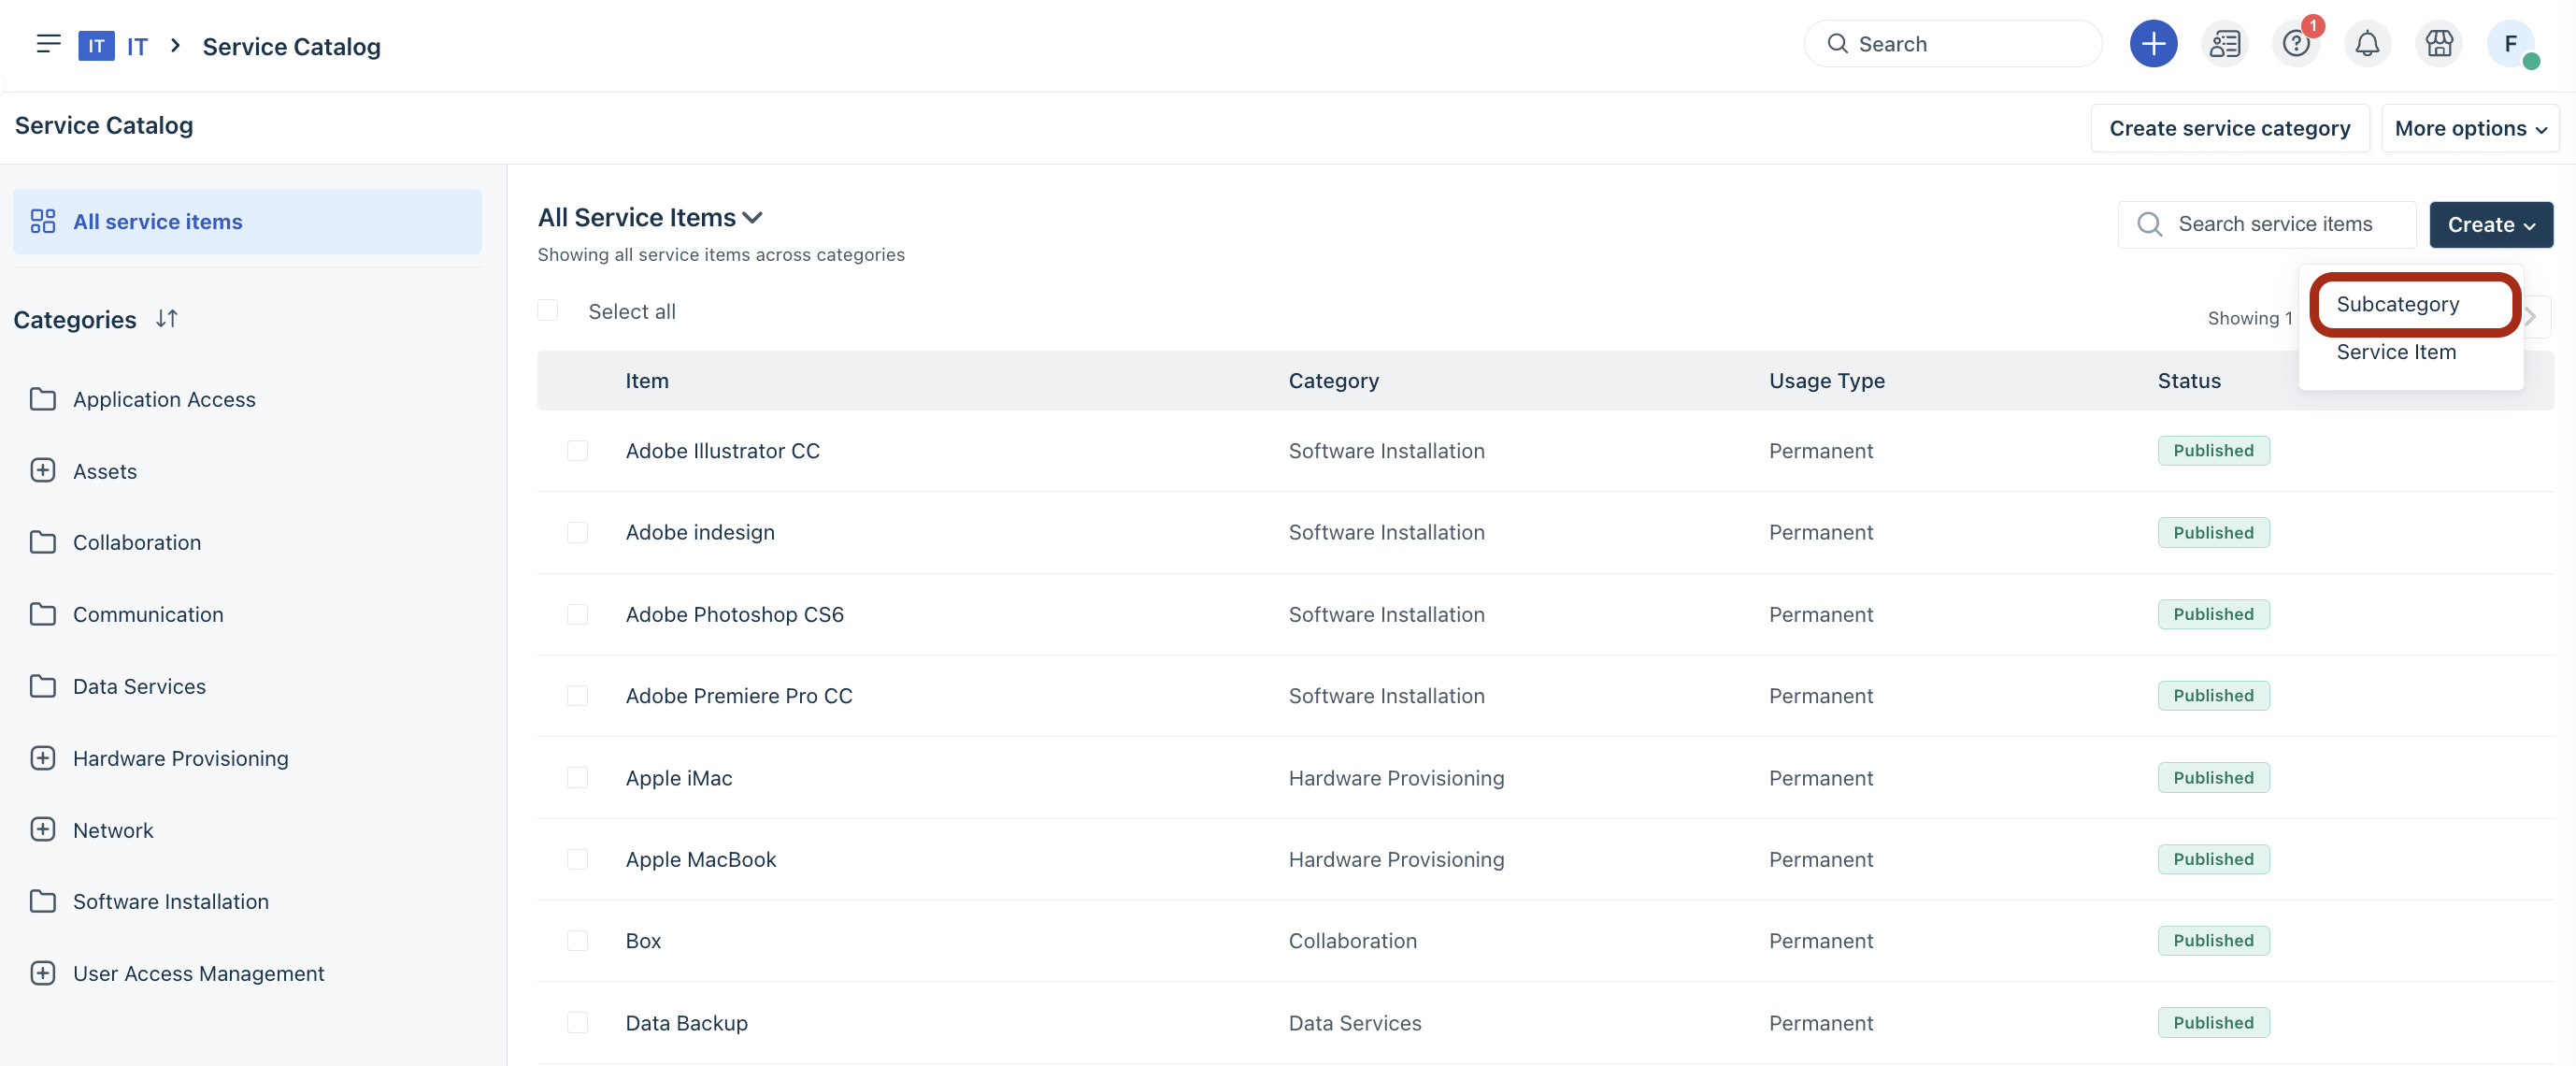Viewport: 2576px width, 1066px height.
Task: Choose Service Item from the Create menu
Action: (x=2395, y=352)
